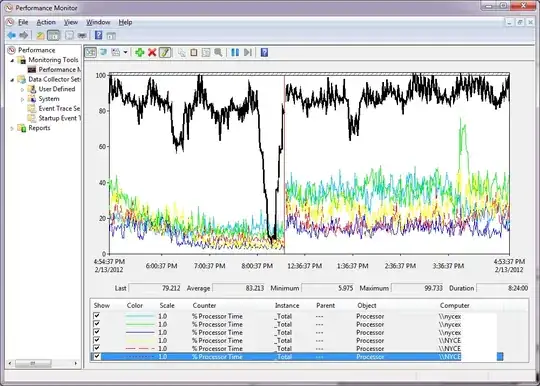Screen dimensions: 540x386
Task: Expand the System node
Action: pos(23,99)
